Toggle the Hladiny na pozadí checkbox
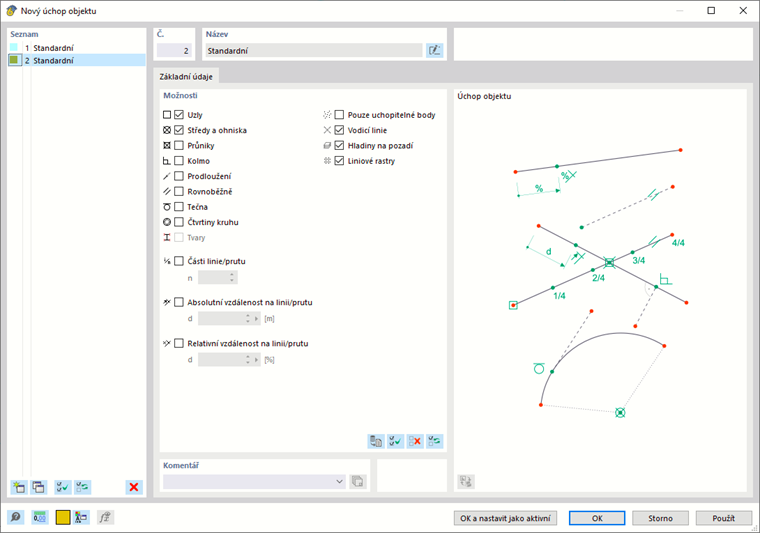Image resolution: width=760 pixels, height=533 pixels. point(339,145)
